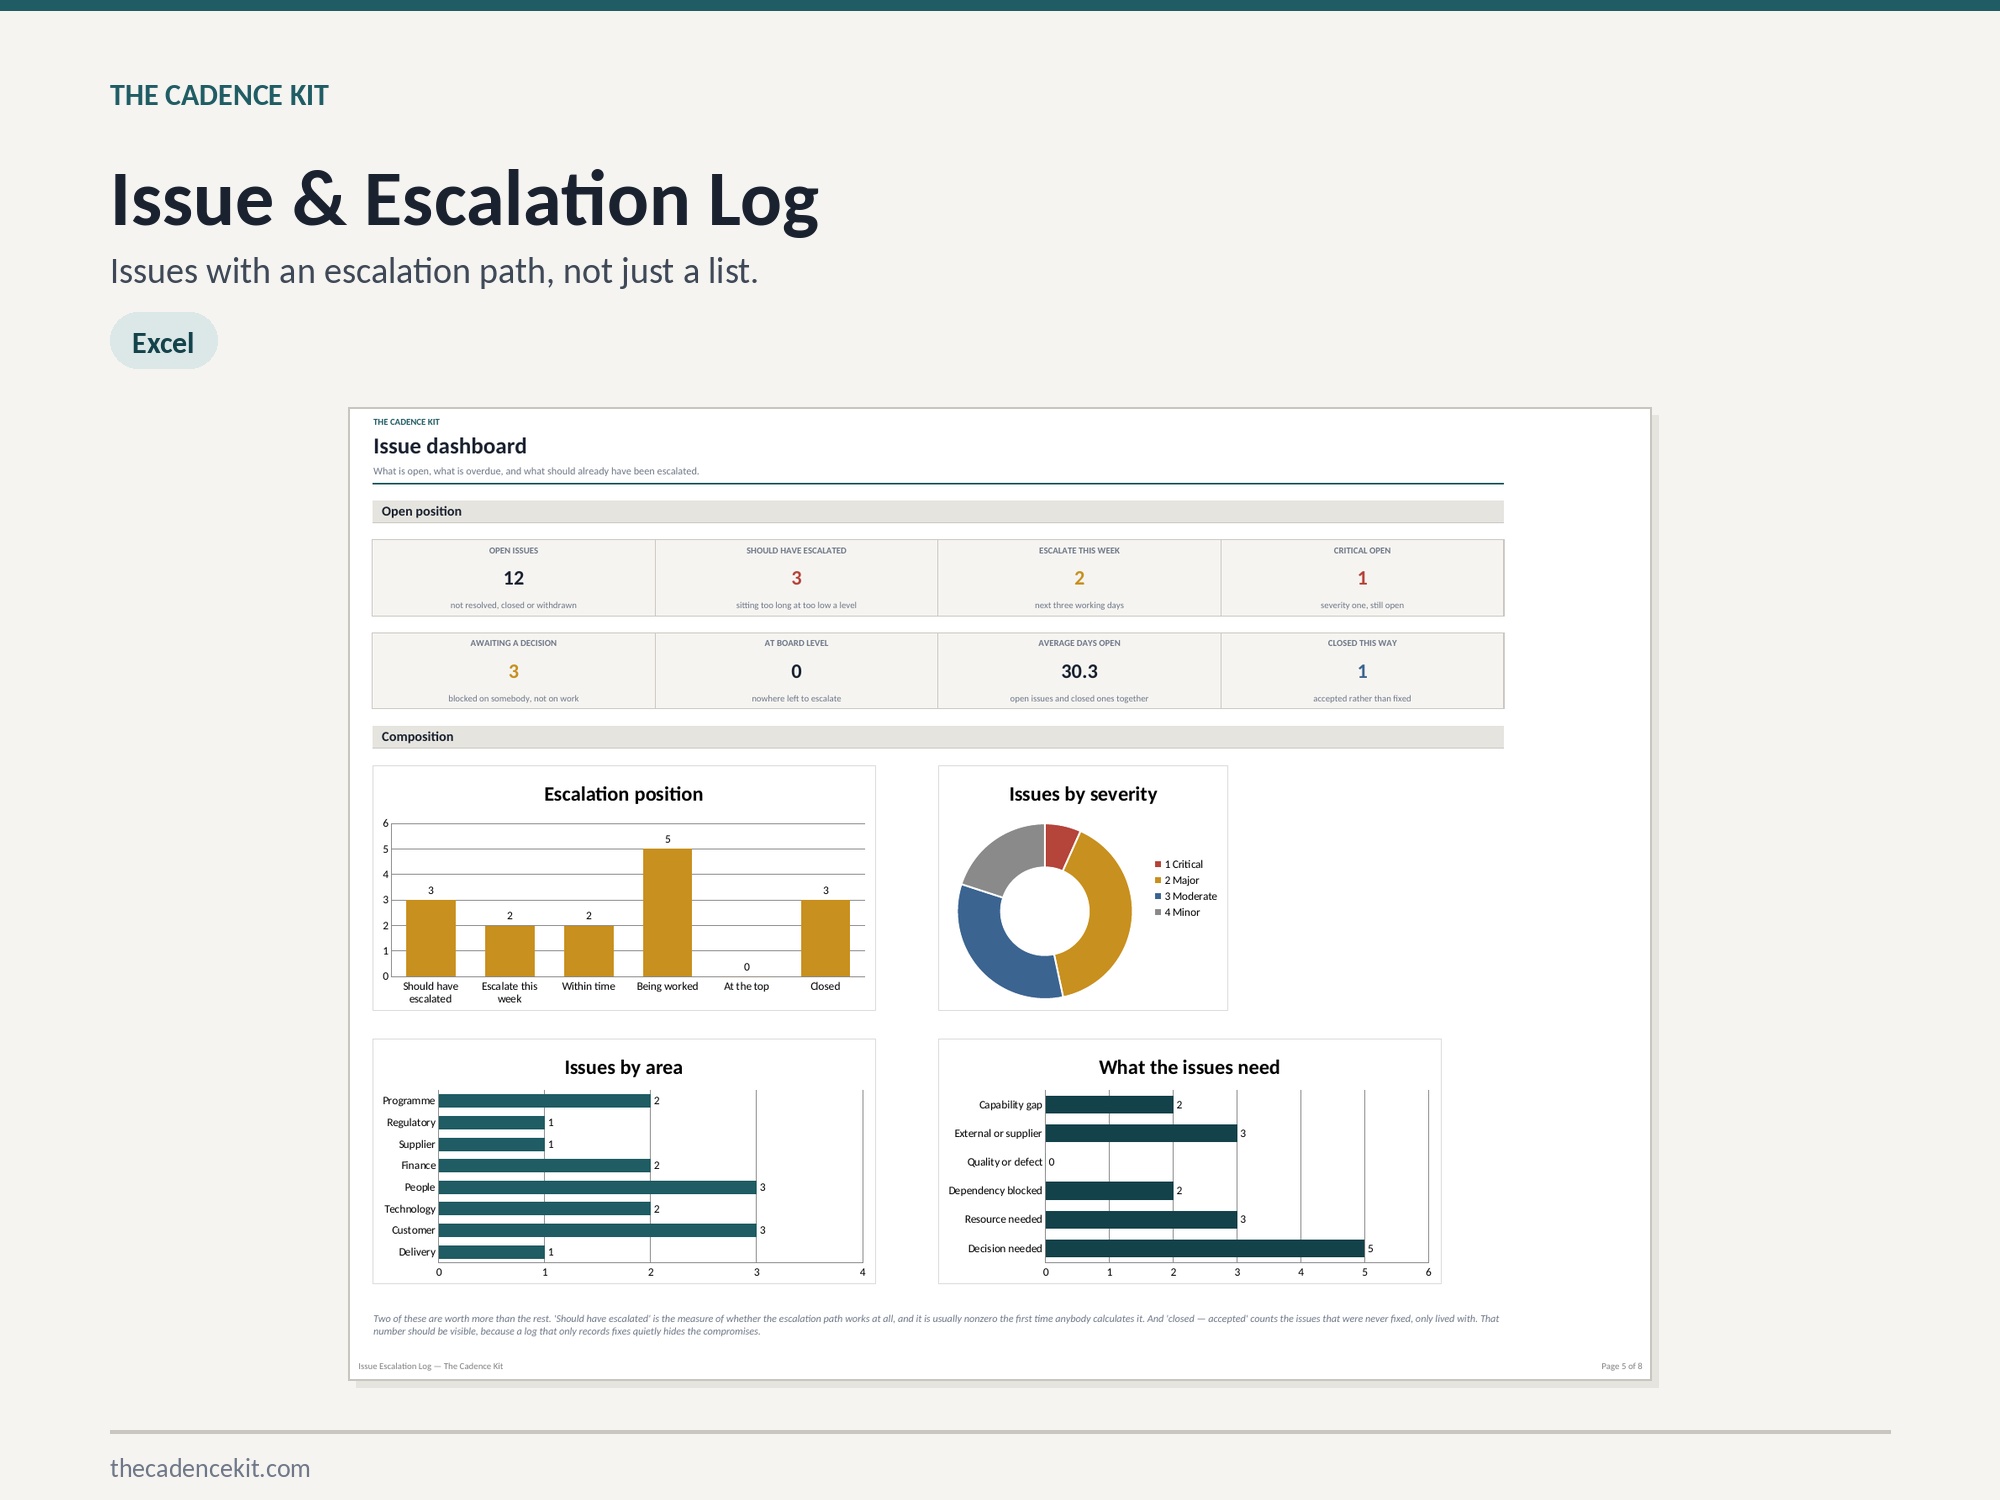This screenshot has height=1500, width=2000.
Task: Select the People bar in Issues by area
Action: click(x=597, y=1187)
